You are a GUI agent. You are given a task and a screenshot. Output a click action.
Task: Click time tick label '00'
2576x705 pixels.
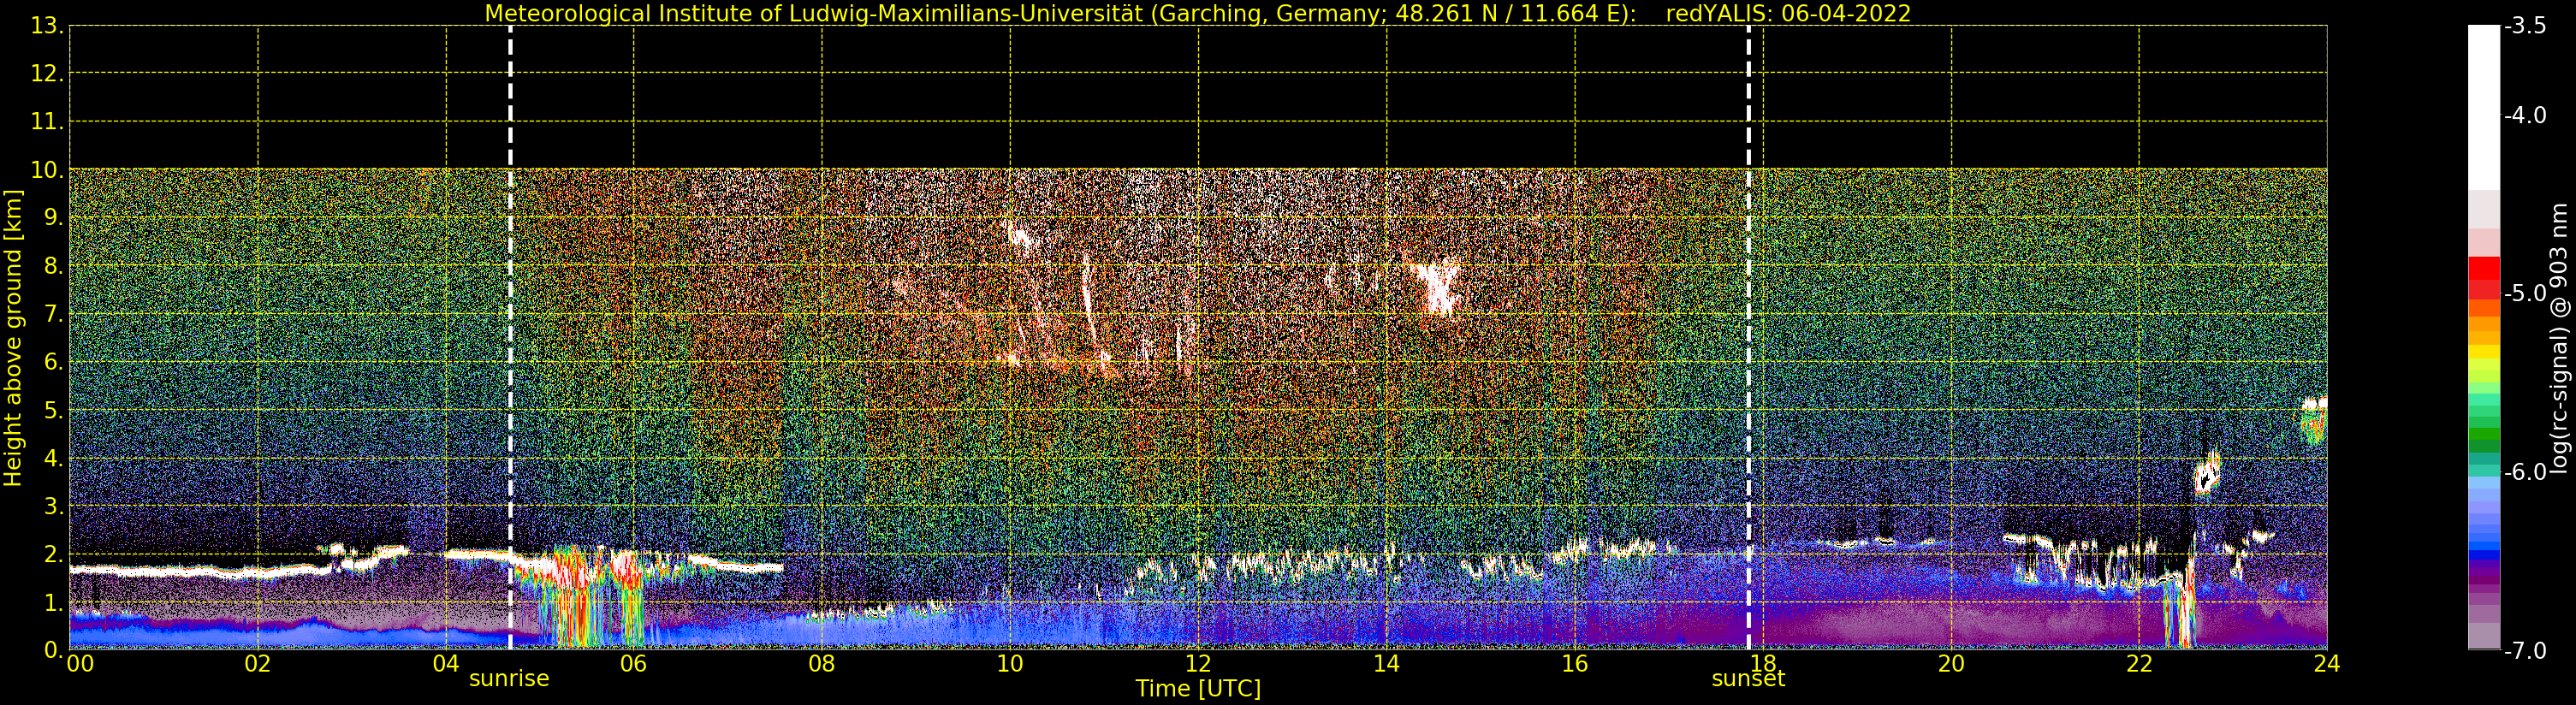(x=80, y=663)
